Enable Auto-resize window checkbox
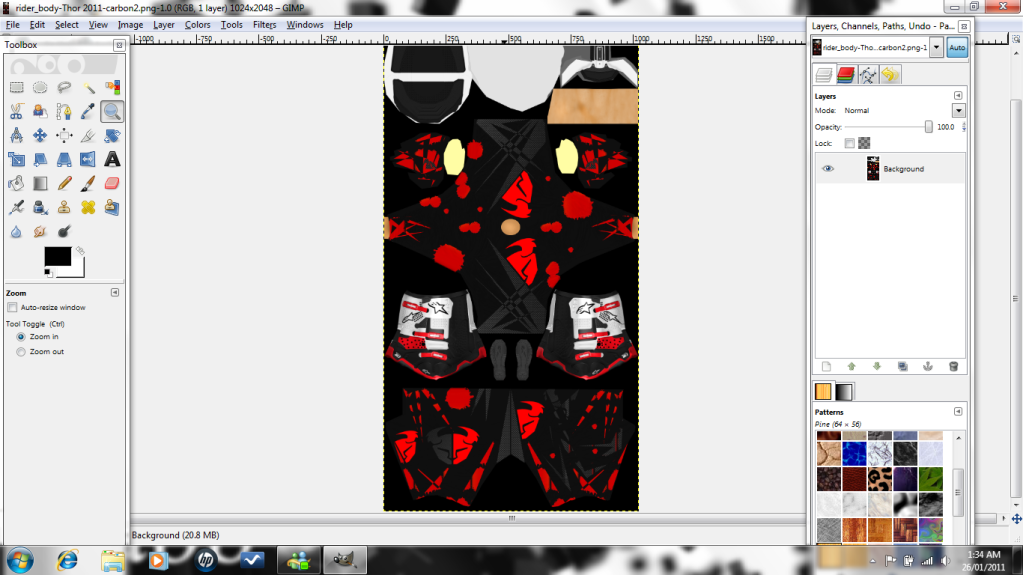Screen dimensions: 1023x575 click(x=12, y=307)
